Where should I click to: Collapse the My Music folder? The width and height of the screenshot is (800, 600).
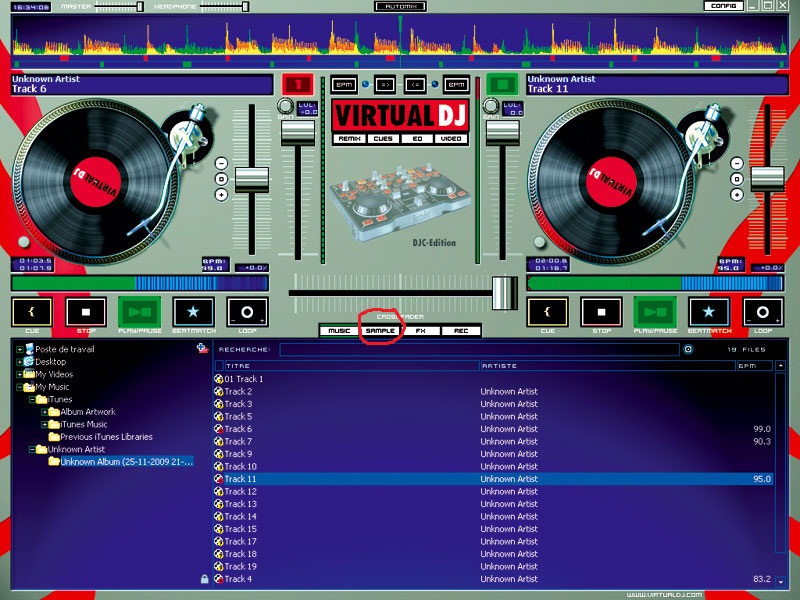[x=19, y=387]
